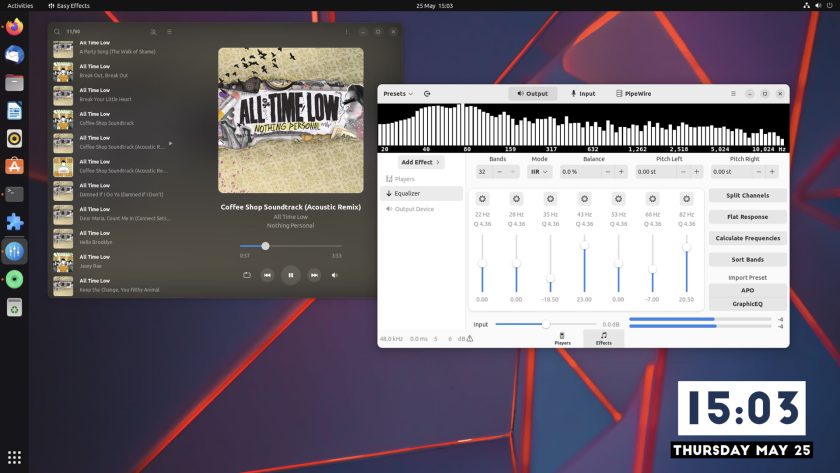Pause the playing song
The height and width of the screenshot is (473, 840).
pyautogui.click(x=290, y=275)
